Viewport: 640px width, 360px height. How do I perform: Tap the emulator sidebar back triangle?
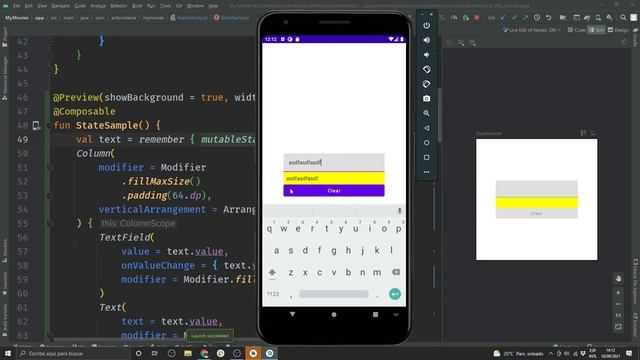(x=427, y=128)
